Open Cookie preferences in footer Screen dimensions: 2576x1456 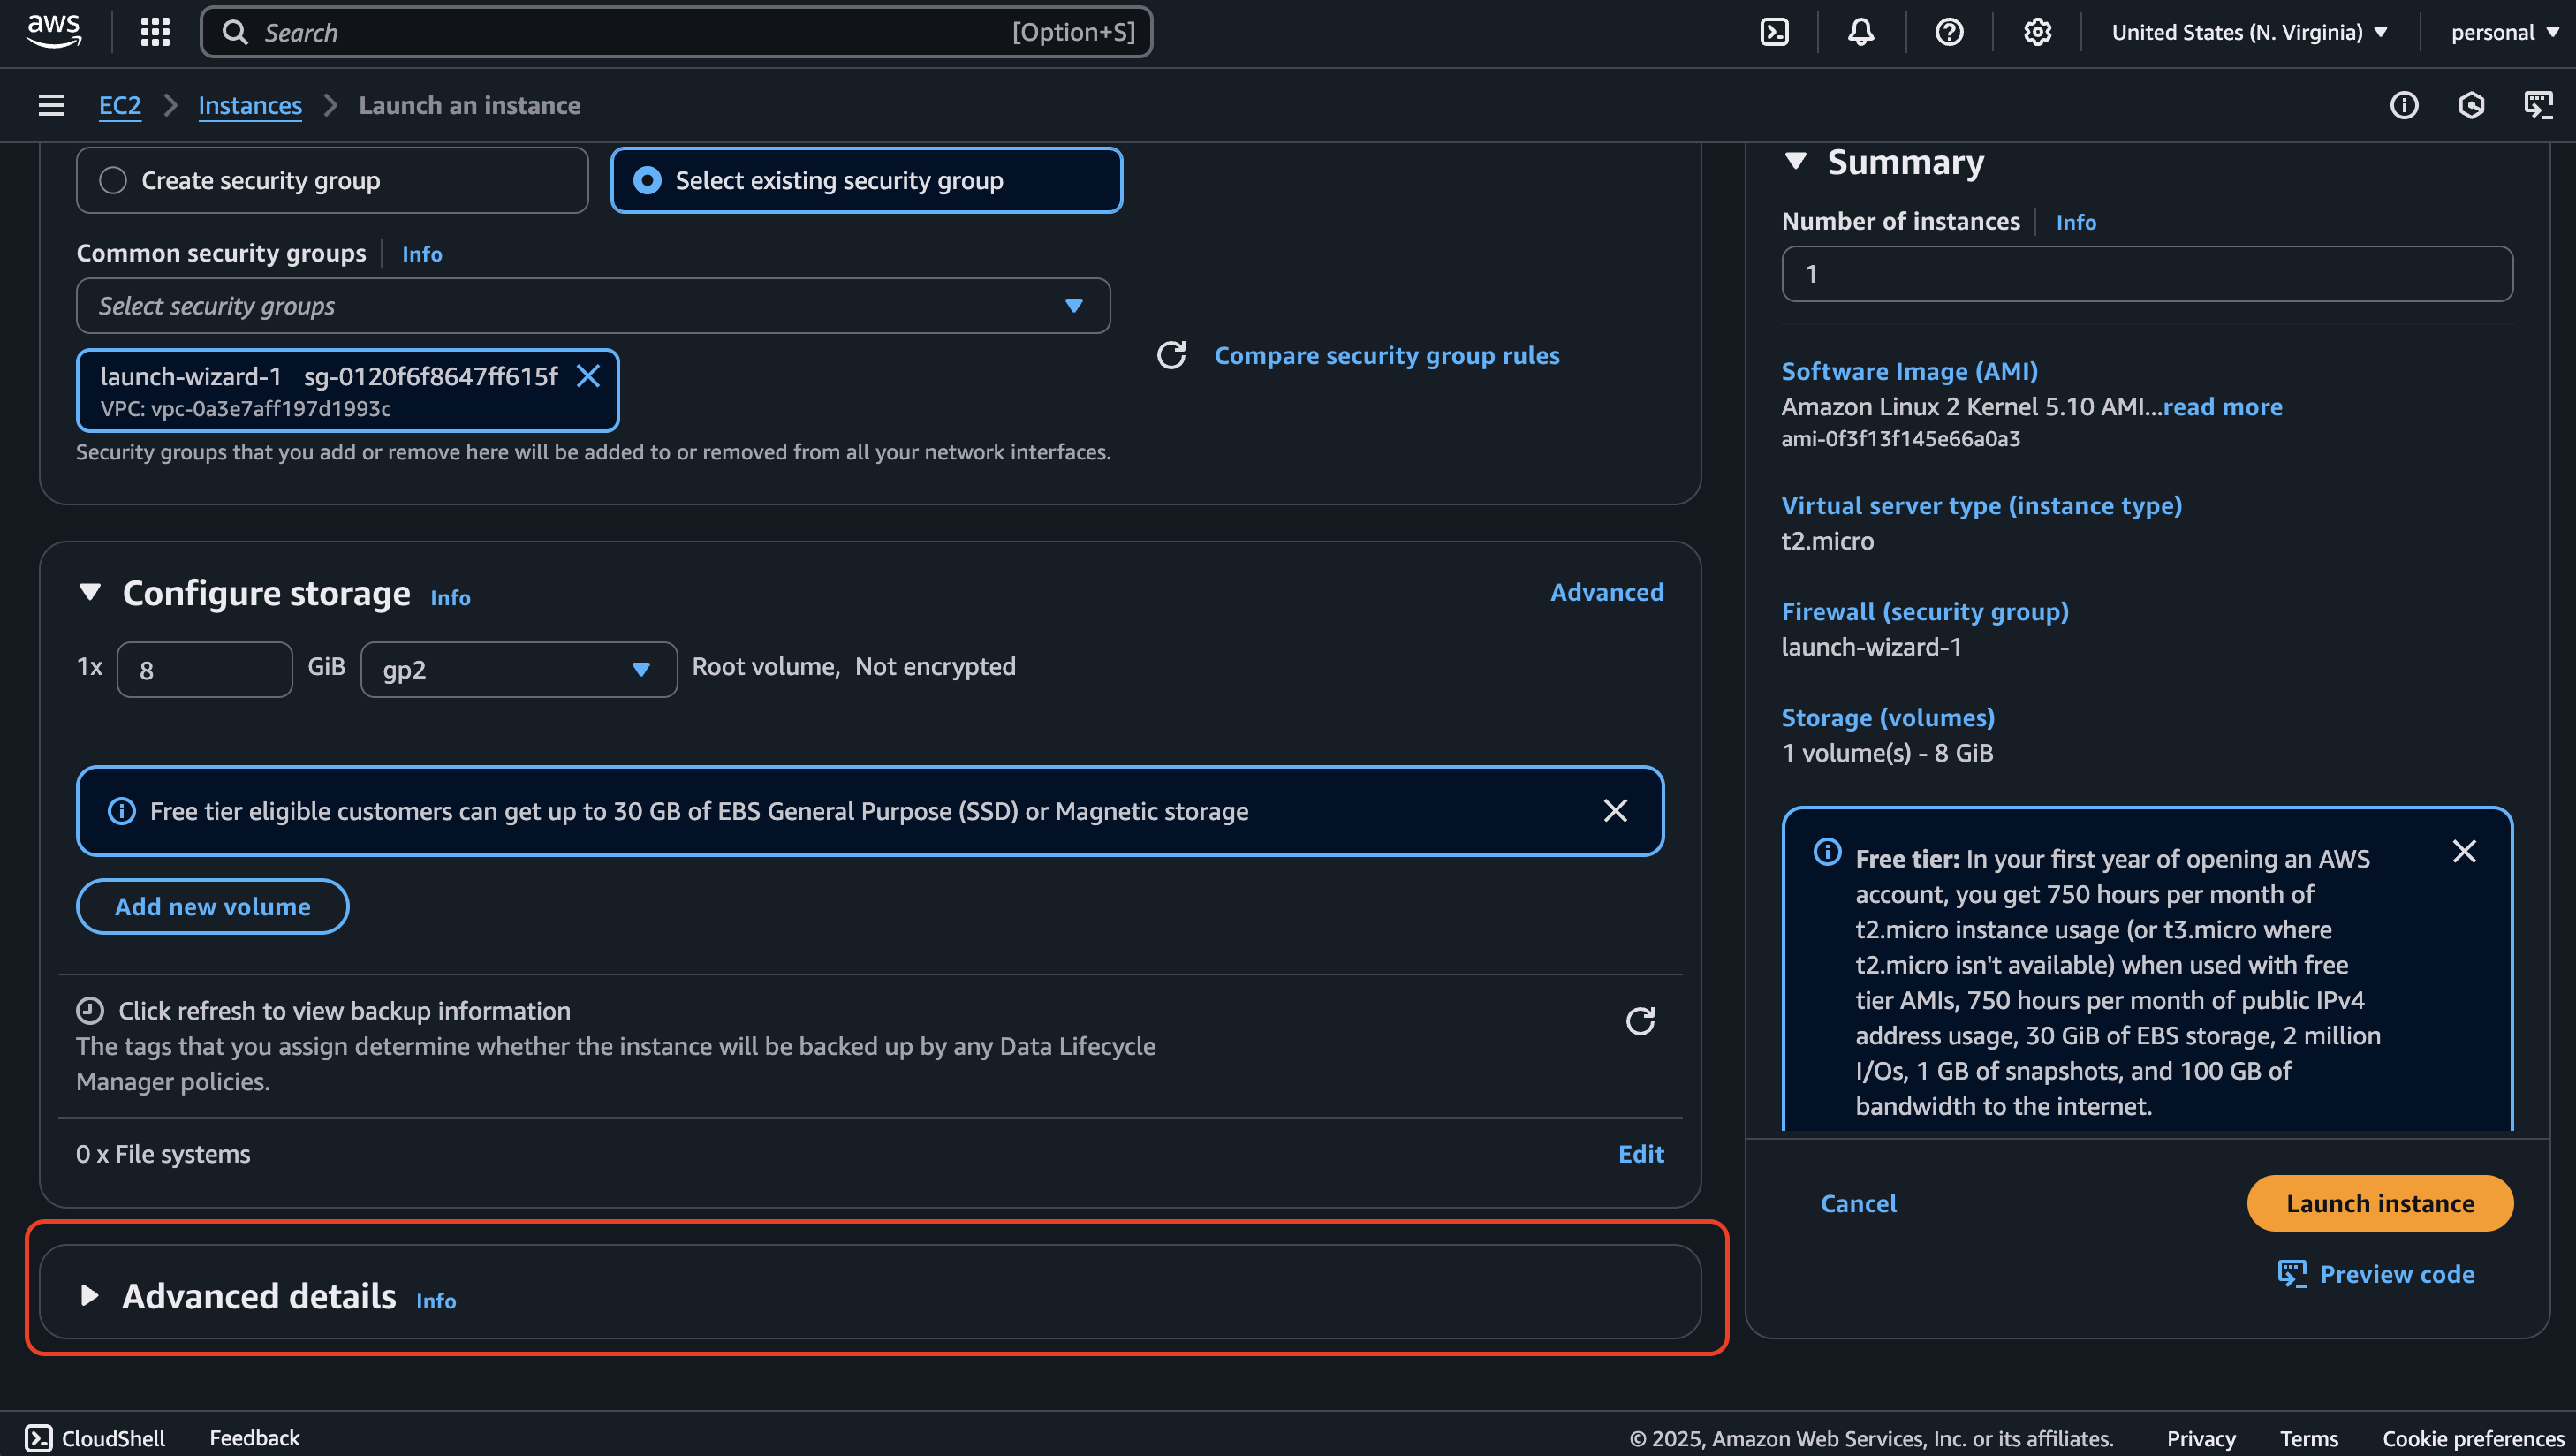point(2473,1438)
